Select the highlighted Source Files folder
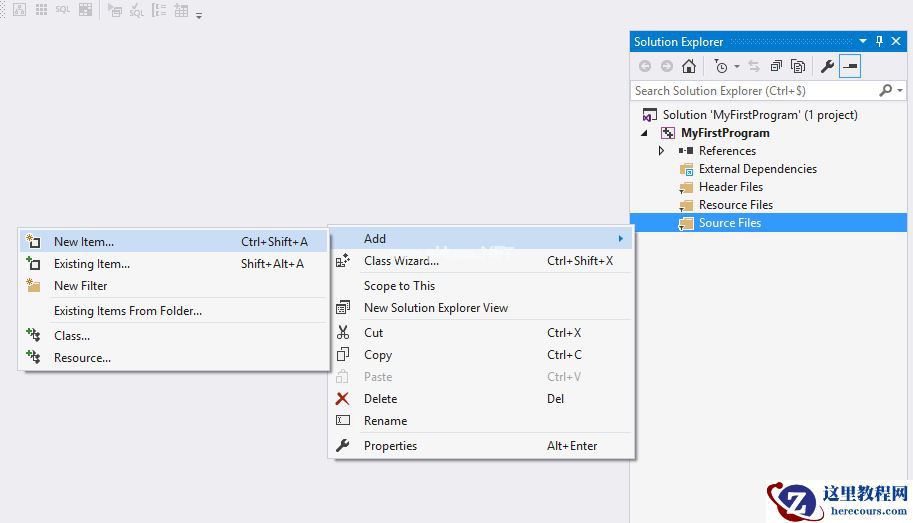 (768, 223)
